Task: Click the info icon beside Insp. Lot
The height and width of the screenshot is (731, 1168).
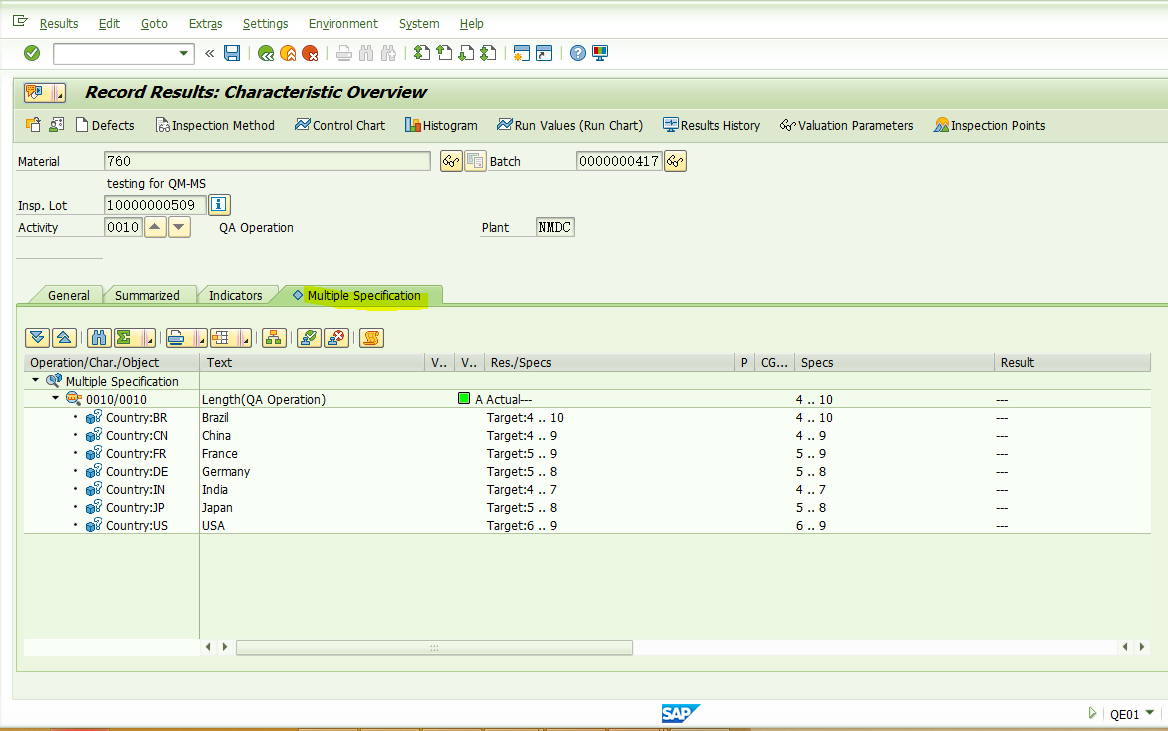Action: [x=219, y=205]
